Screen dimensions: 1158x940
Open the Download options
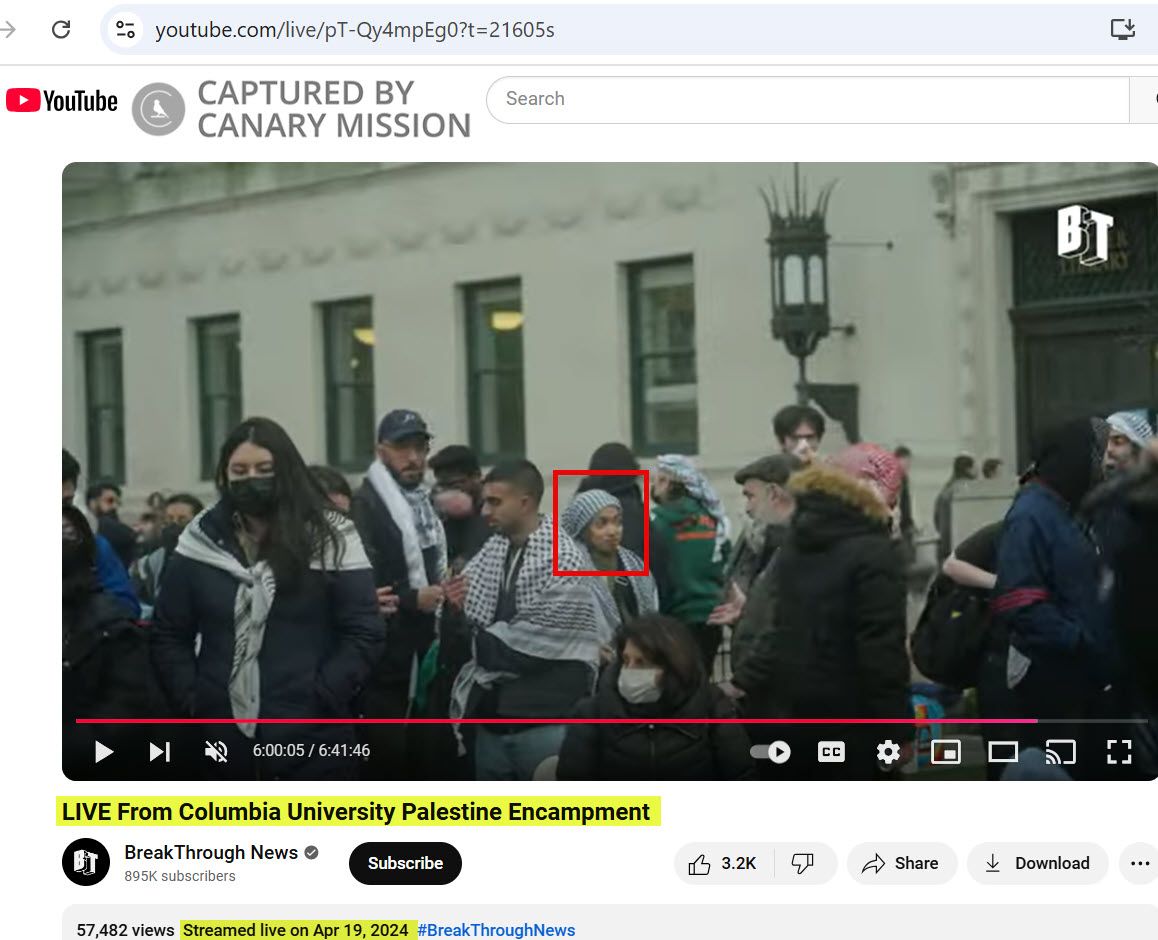1037,862
